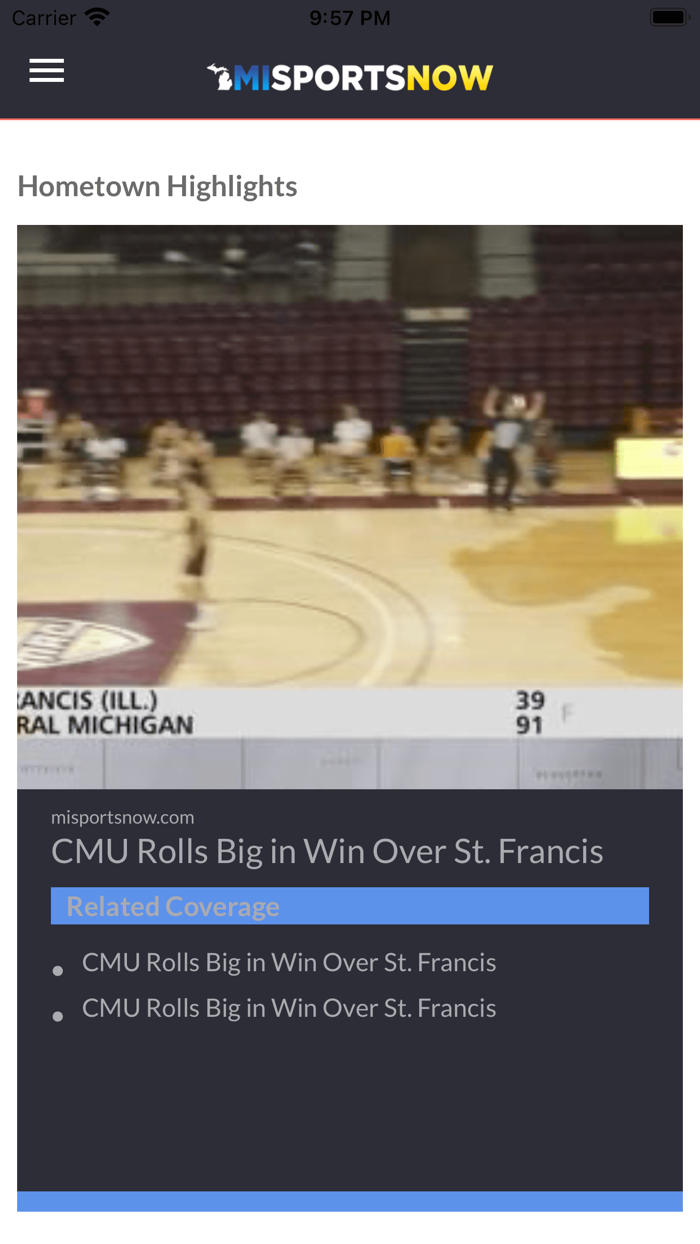Tap the misportsnow.com source link

click(122, 817)
